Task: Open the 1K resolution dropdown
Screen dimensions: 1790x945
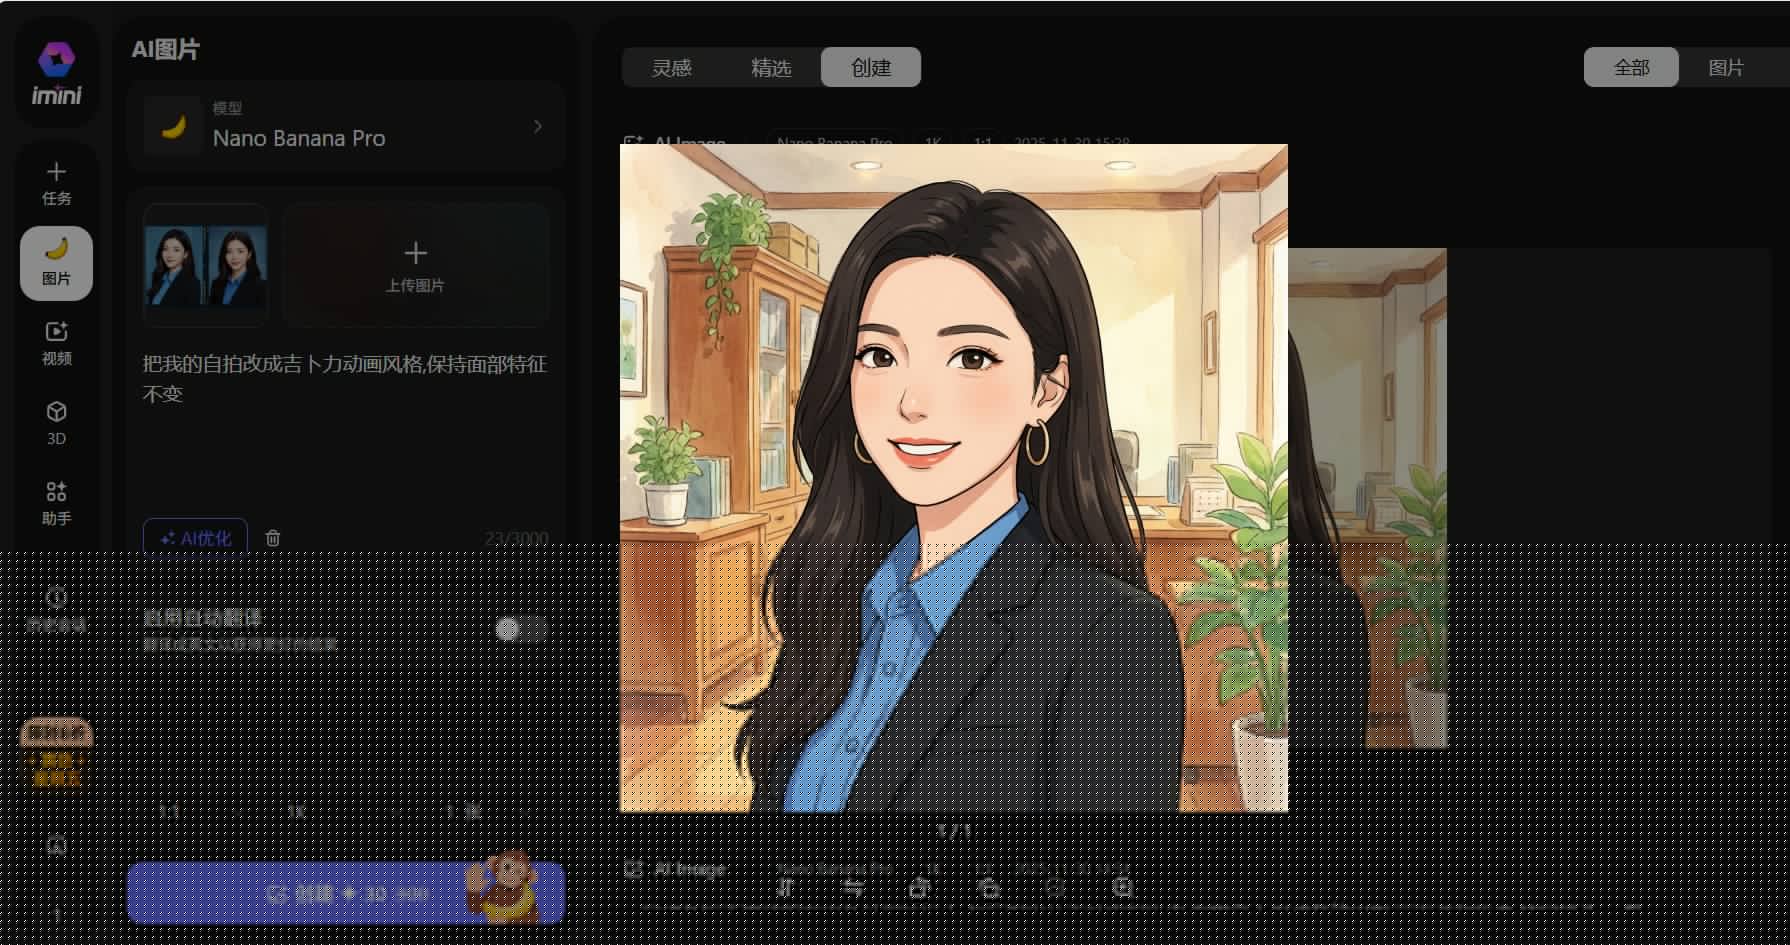Action: tap(297, 811)
